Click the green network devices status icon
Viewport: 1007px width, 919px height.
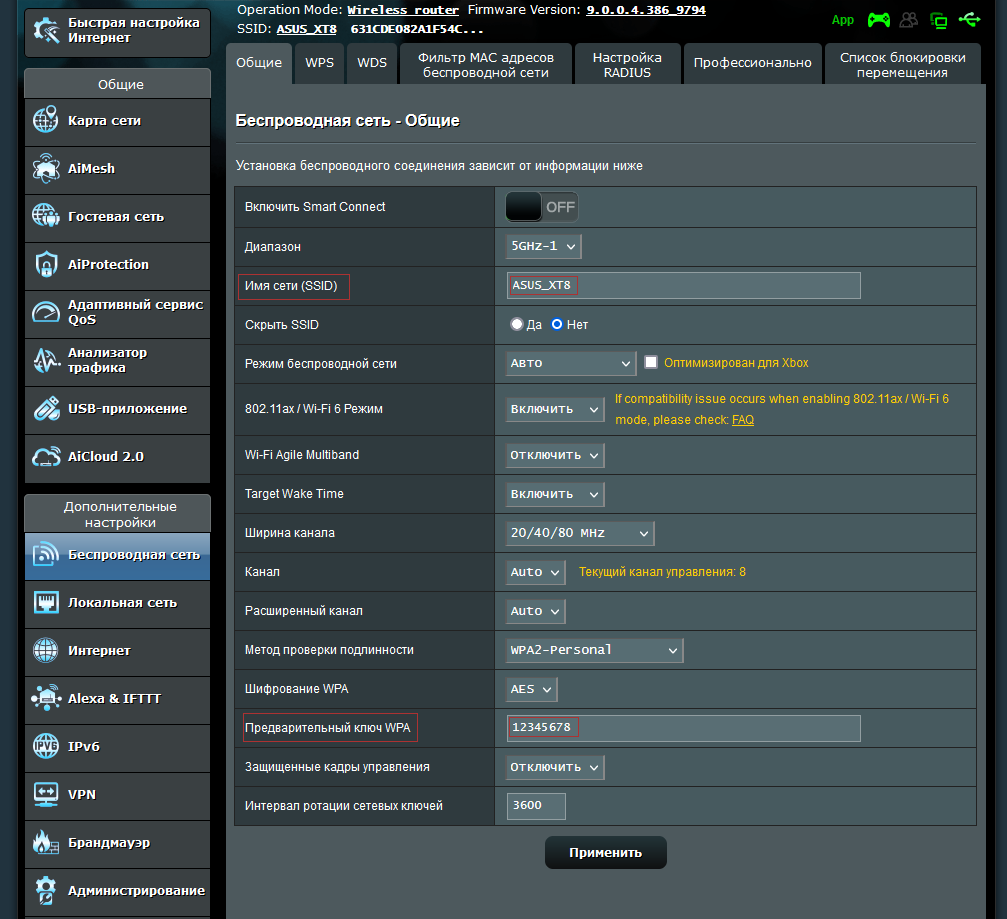pos(938,21)
